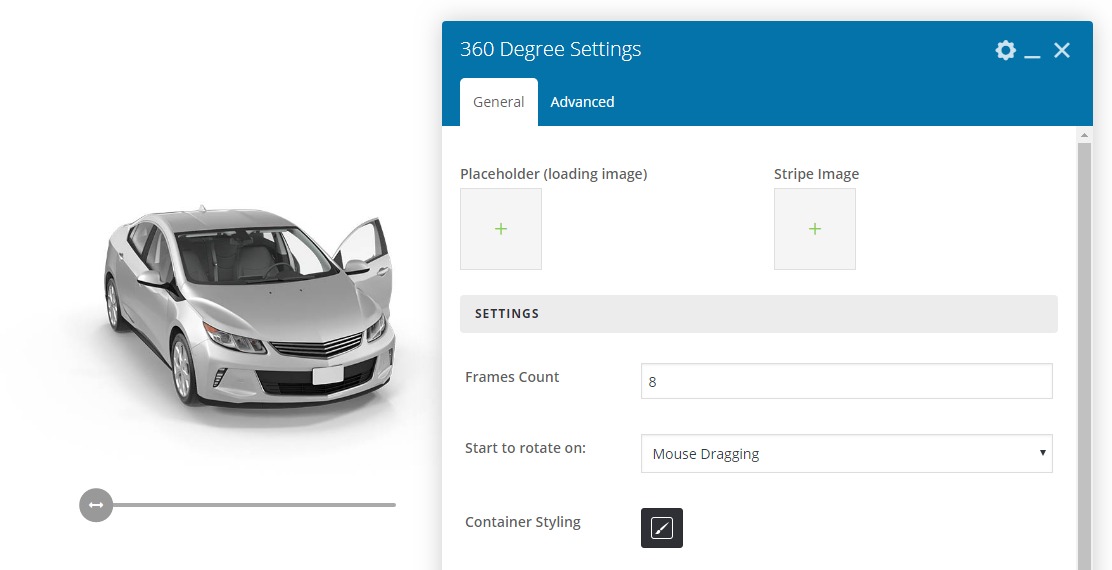
Task: Expand the Start to rotate on dropdown
Action: [x=846, y=453]
